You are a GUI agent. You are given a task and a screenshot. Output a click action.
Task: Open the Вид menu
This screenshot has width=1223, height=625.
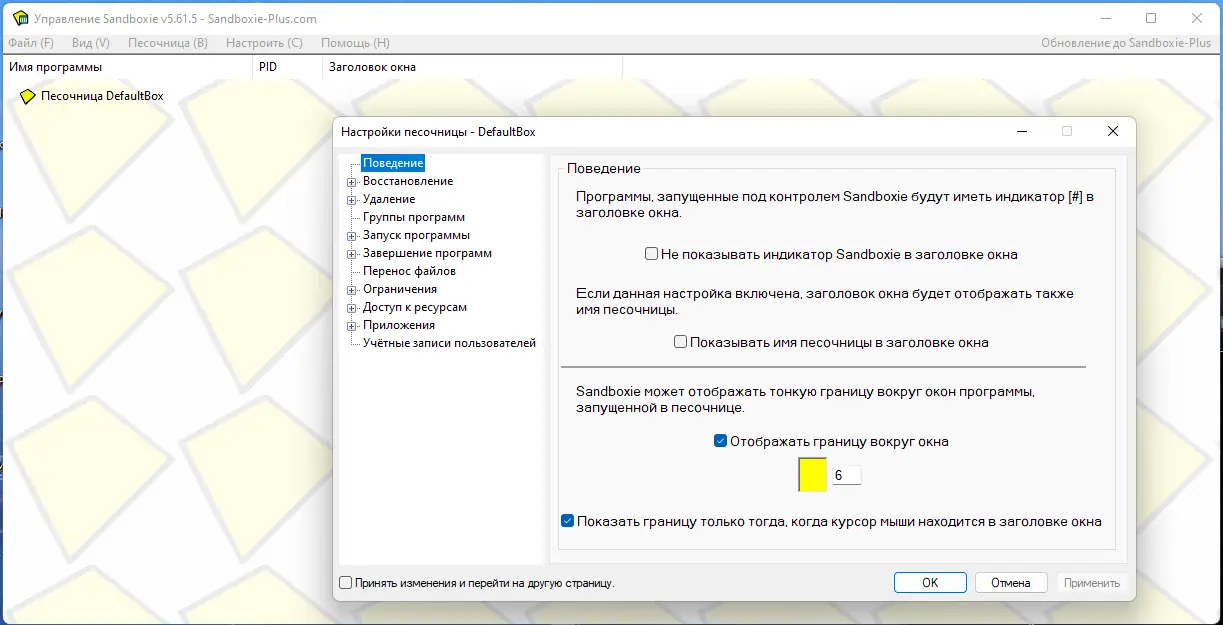click(x=89, y=42)
